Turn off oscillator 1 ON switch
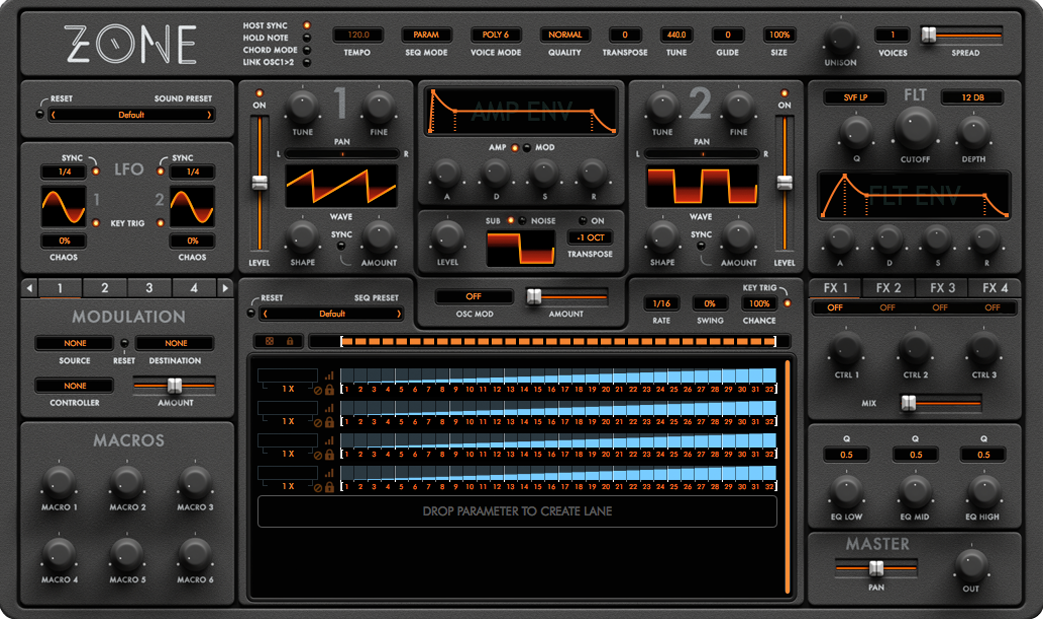Screen dimensions: 1043x619 click(259, 93)
